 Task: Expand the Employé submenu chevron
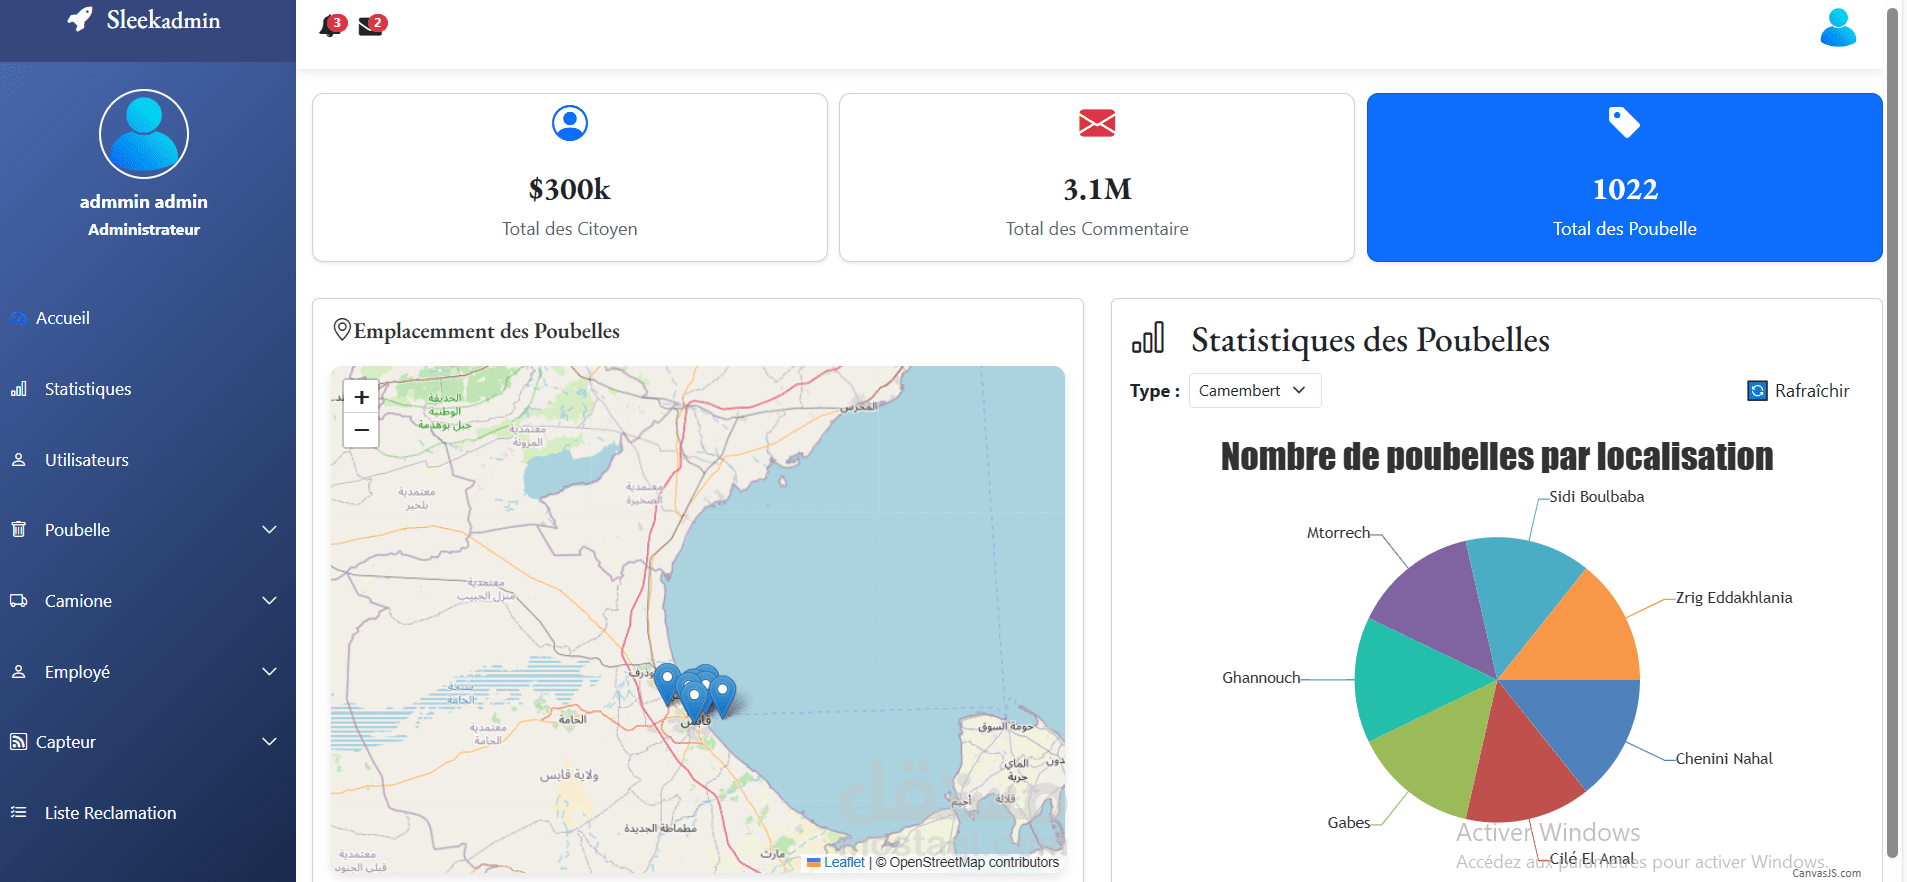(269, 672)
